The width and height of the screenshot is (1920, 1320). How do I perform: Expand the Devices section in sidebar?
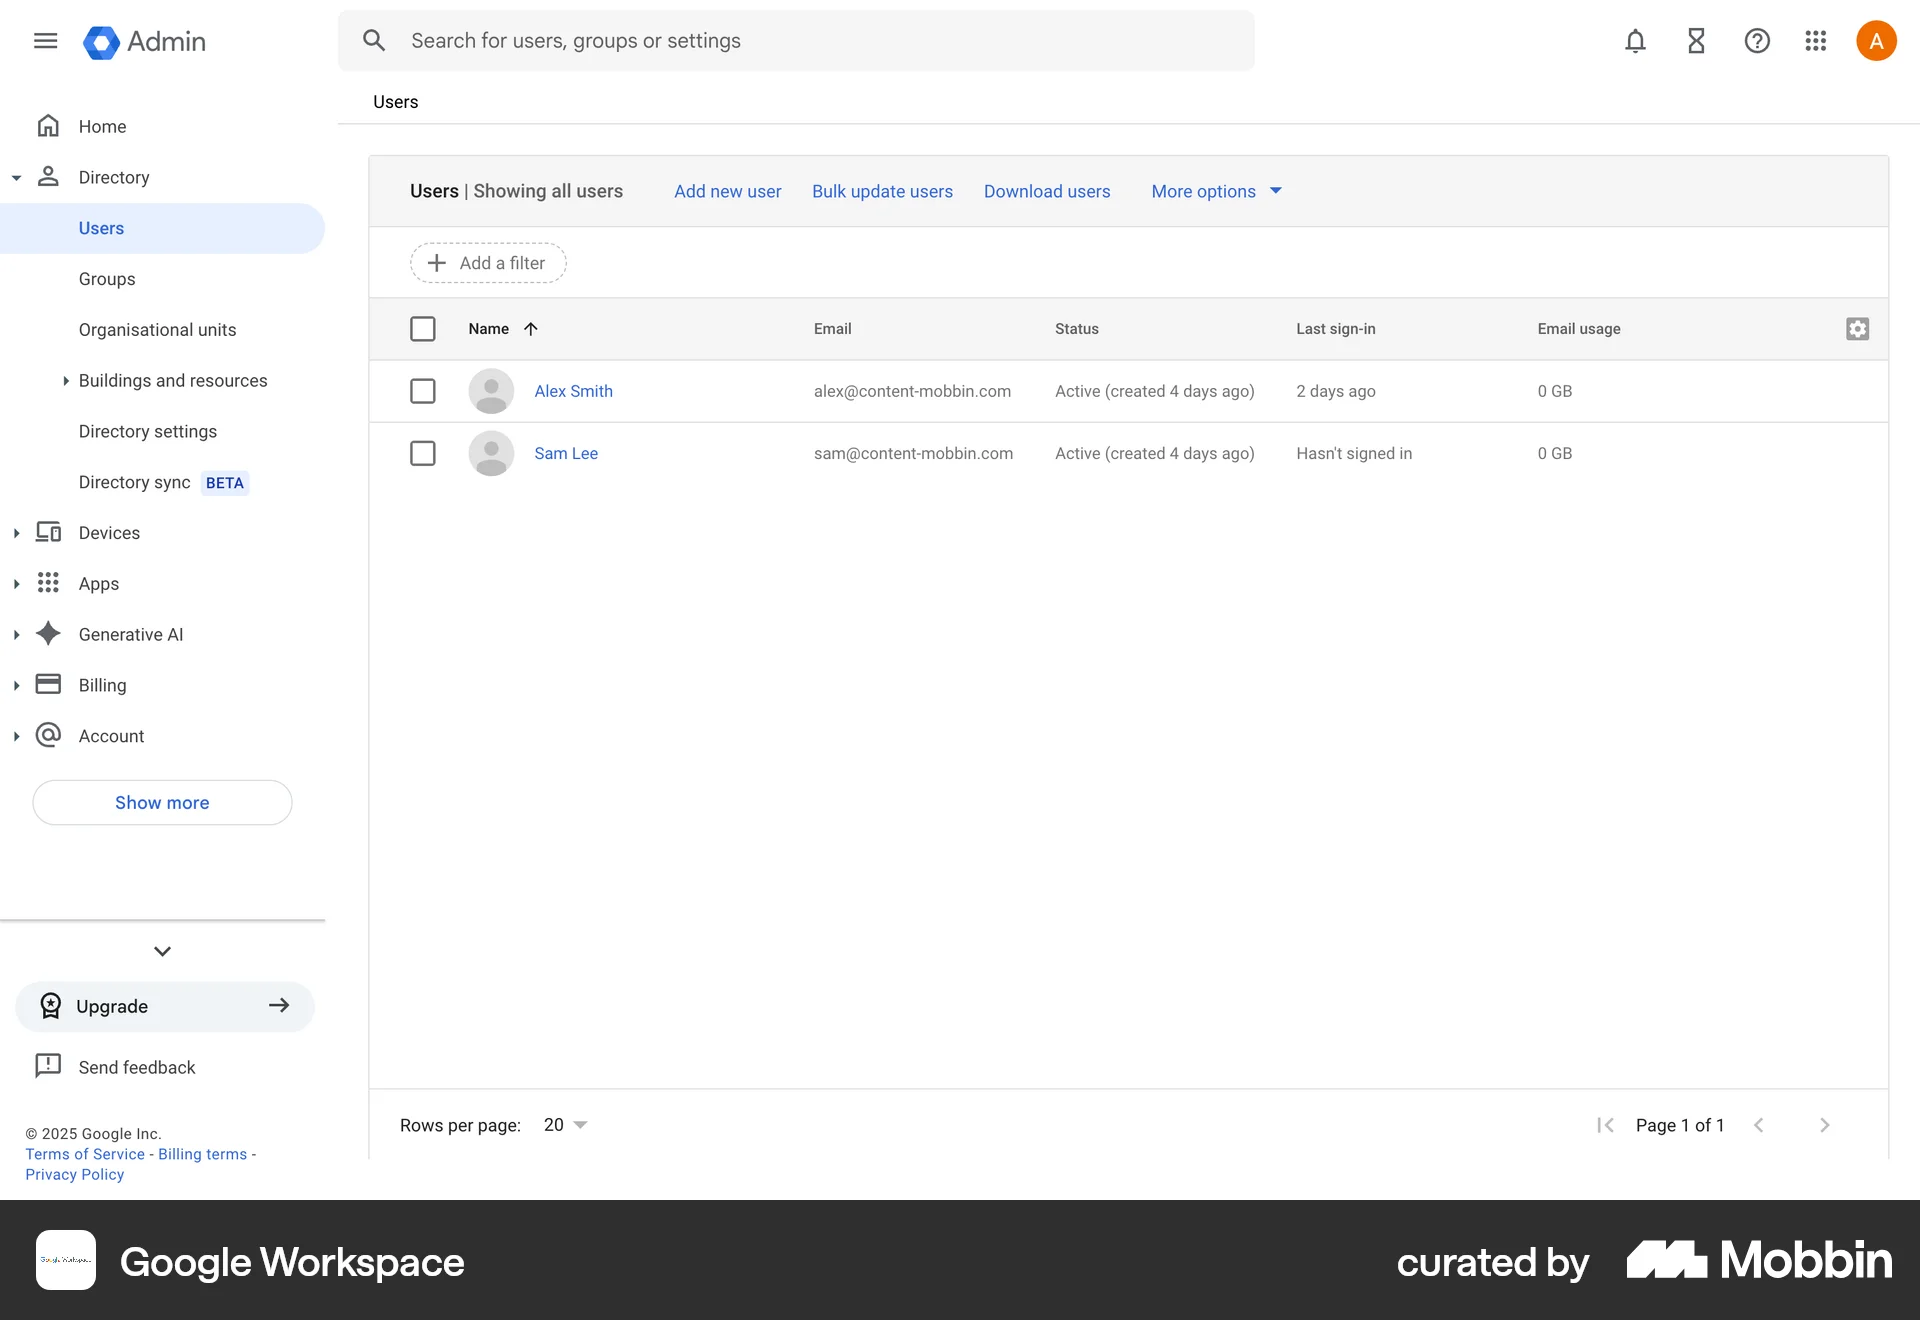tap(16, 533)
